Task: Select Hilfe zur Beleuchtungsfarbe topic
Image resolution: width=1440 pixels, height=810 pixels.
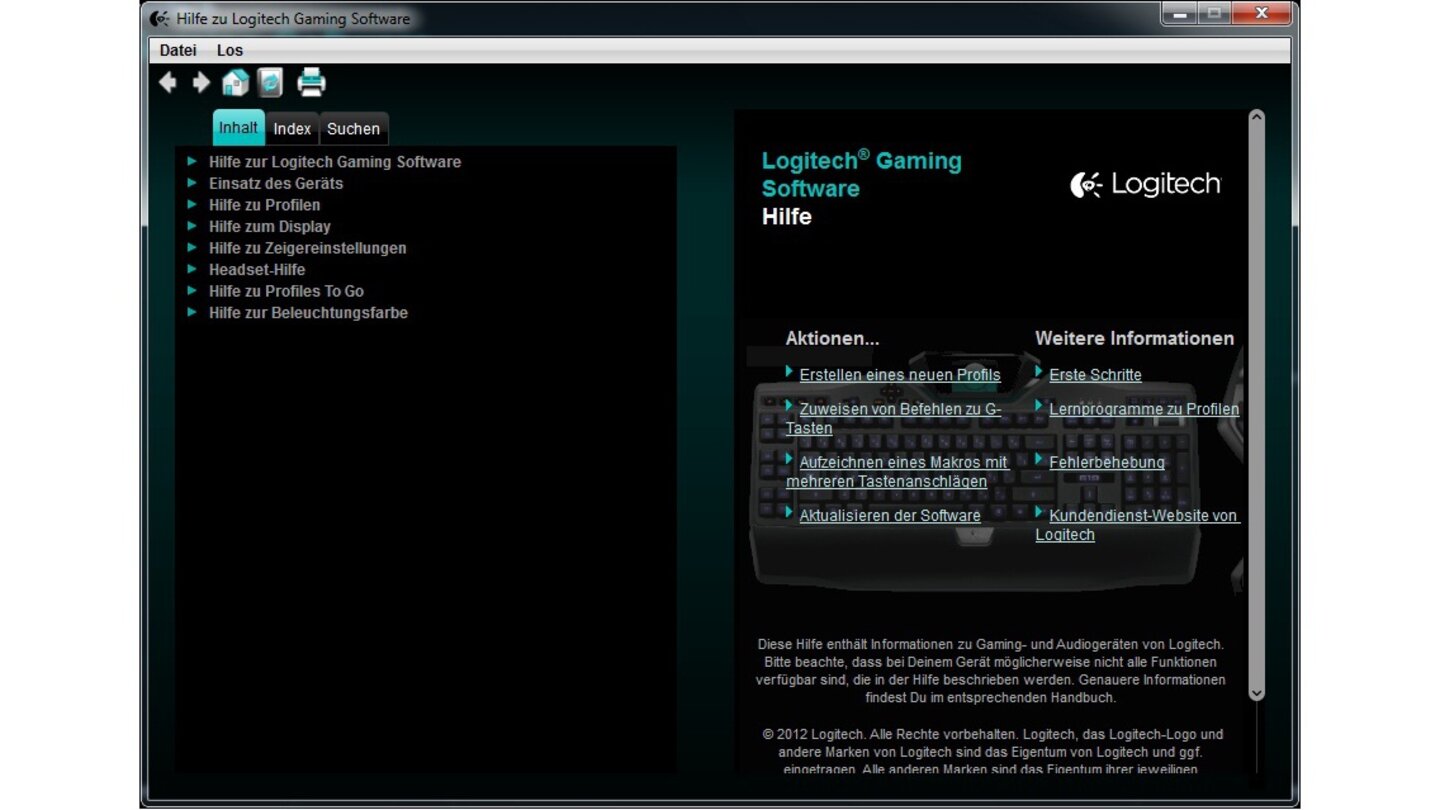Action: [308, 313]
